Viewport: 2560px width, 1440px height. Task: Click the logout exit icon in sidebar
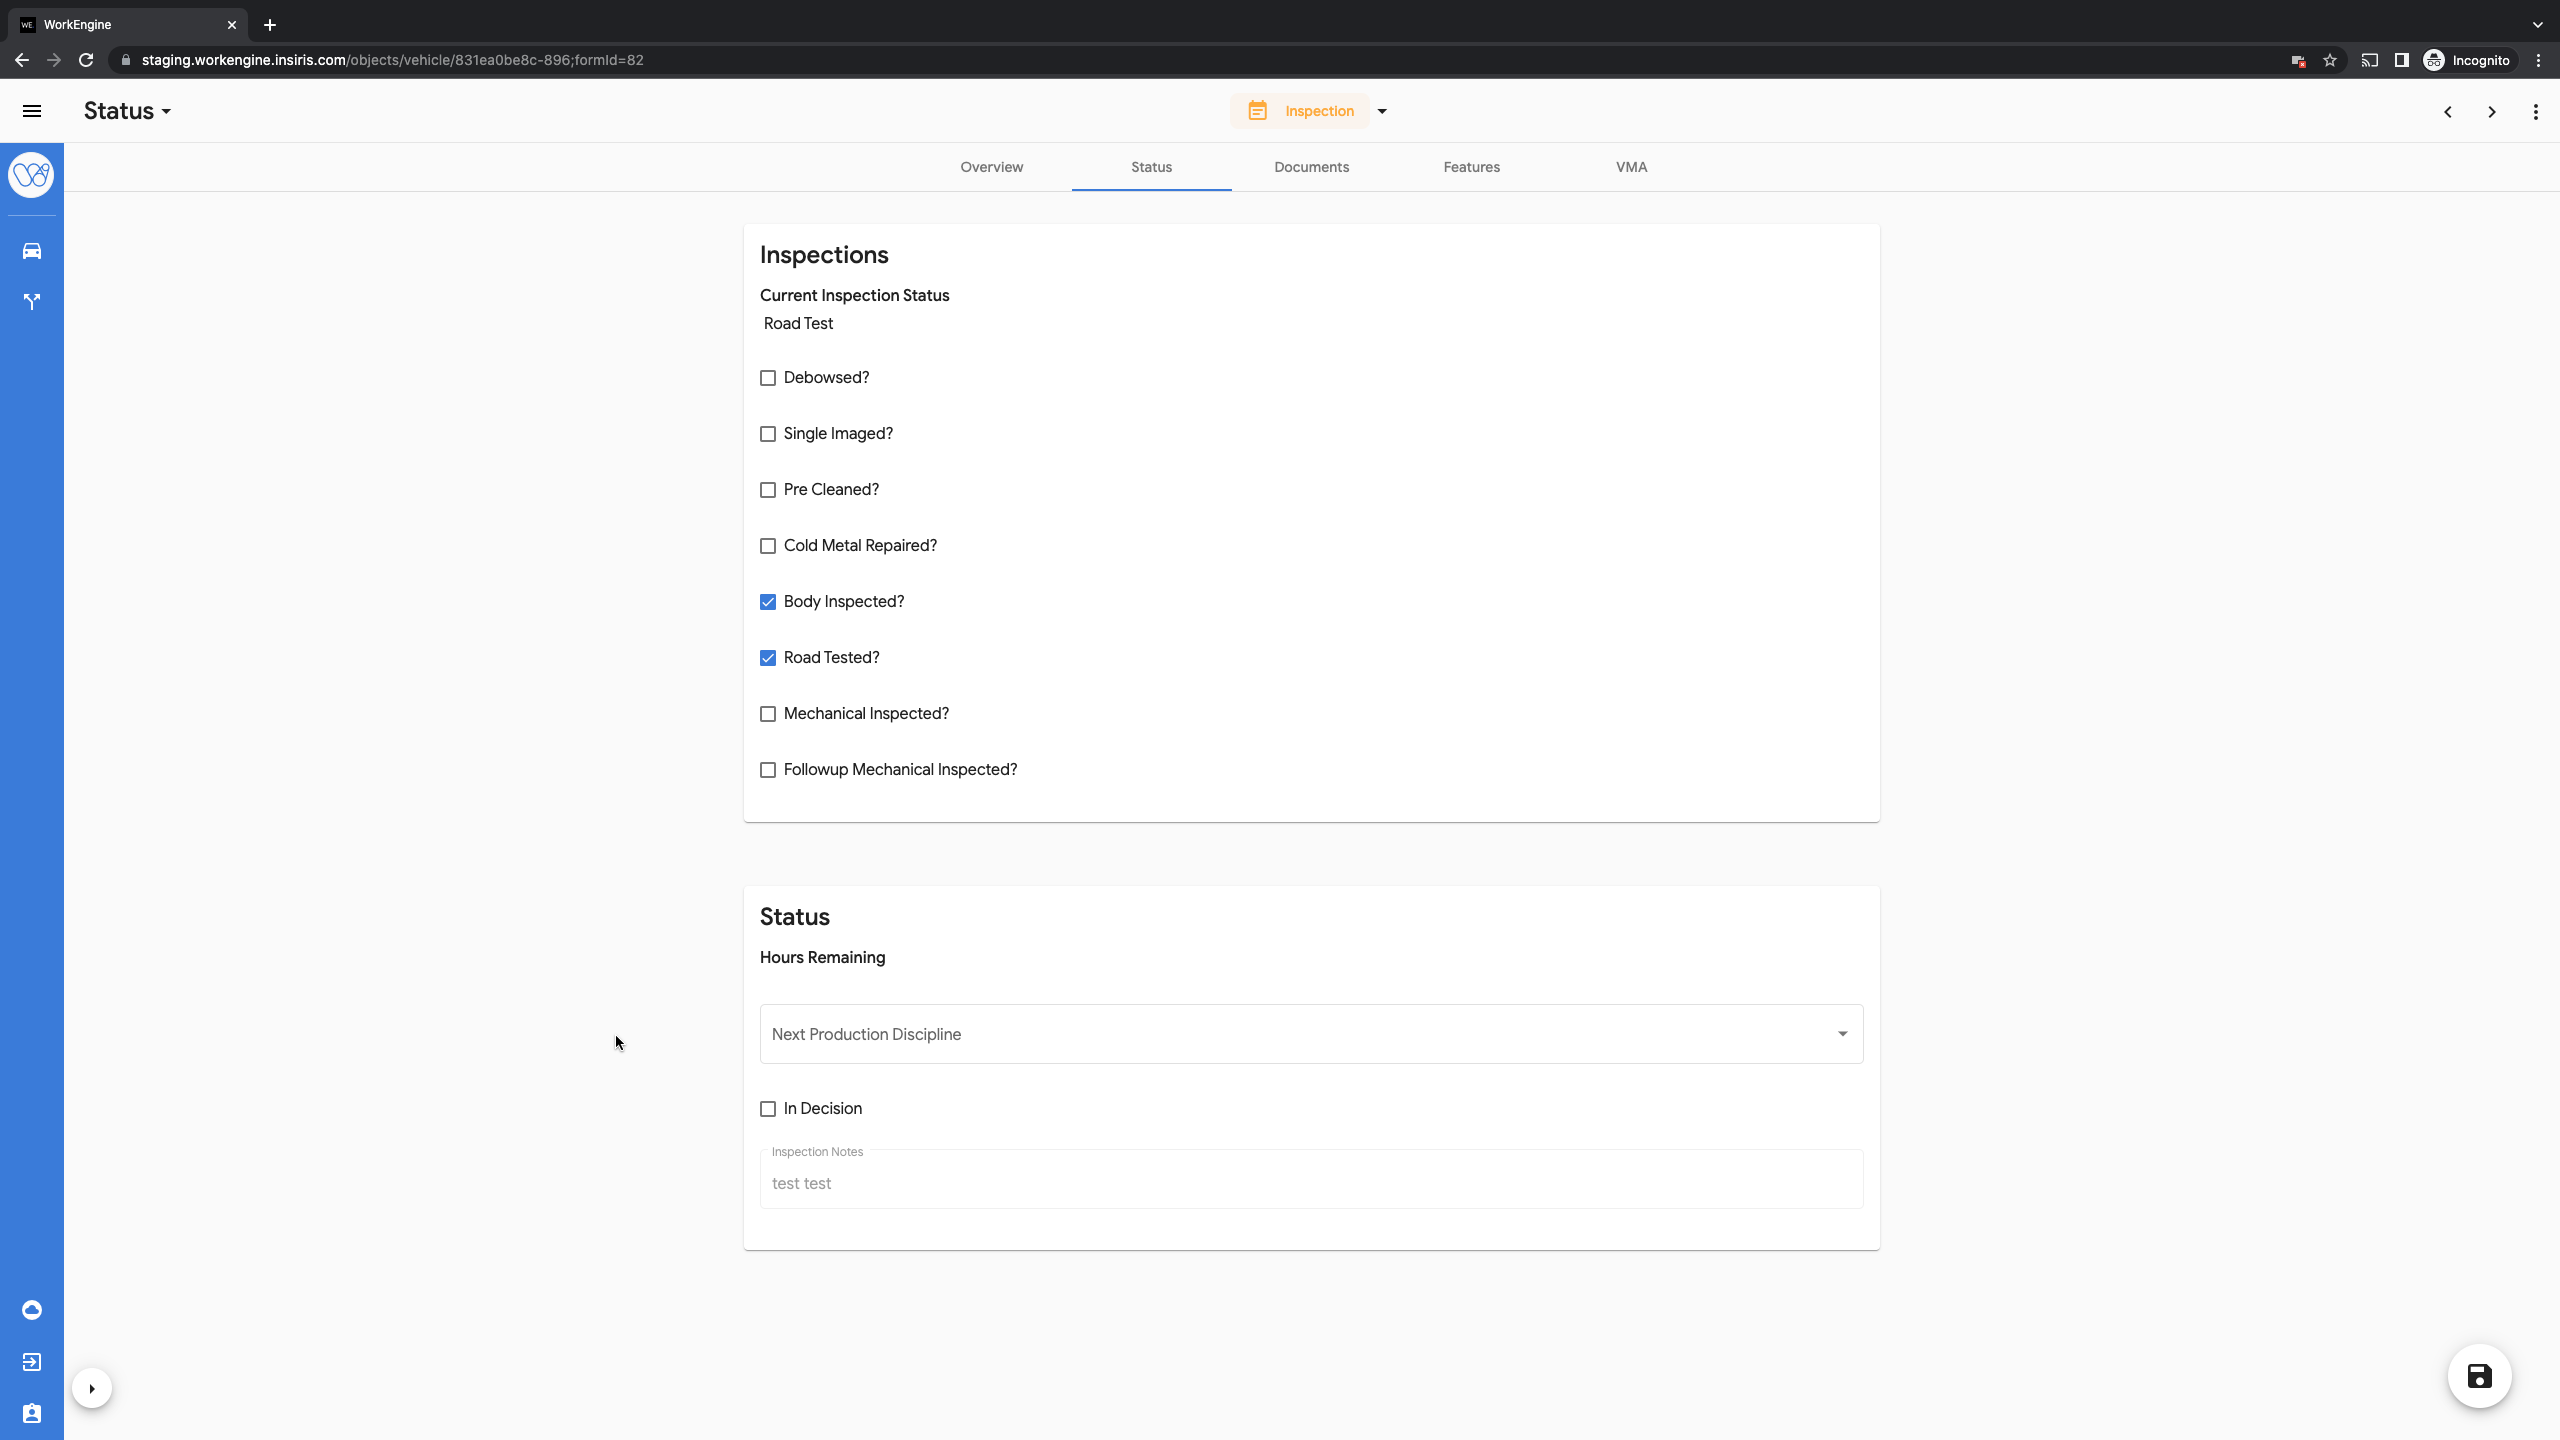pos(32,1362)
